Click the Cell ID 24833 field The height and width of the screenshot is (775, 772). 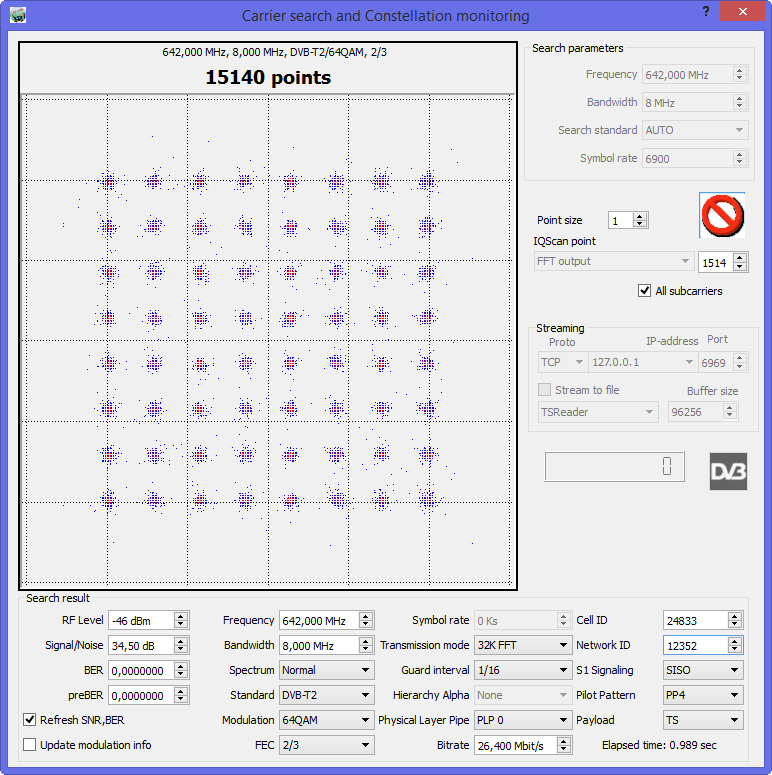(x=695, y=620)
